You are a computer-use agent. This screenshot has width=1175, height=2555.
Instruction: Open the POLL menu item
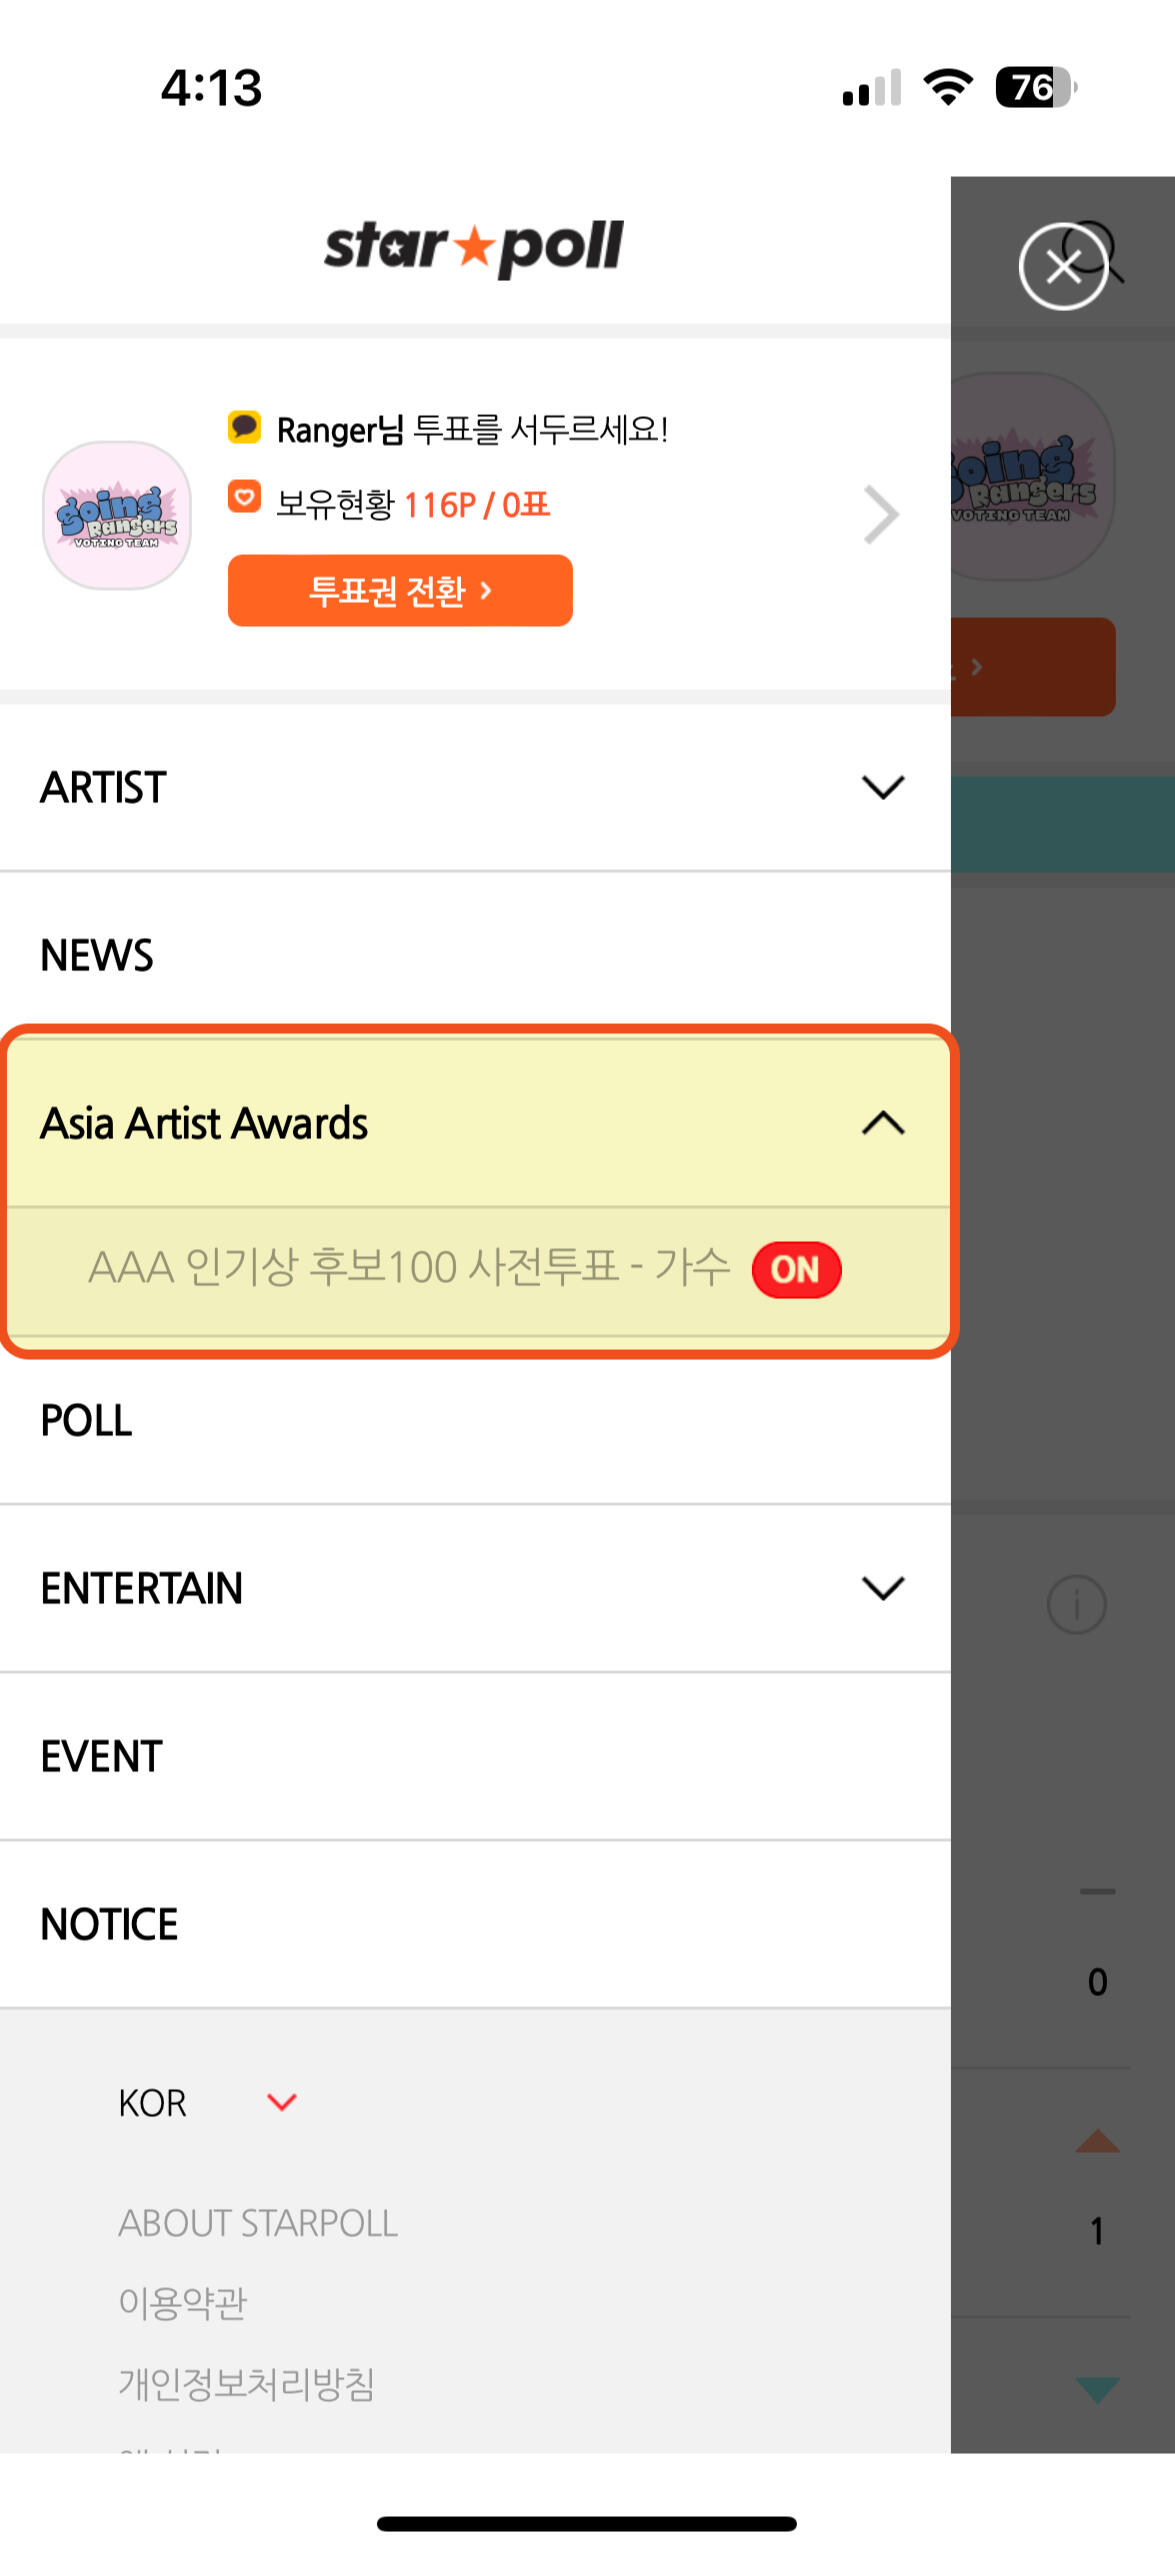coord(87,1420)
